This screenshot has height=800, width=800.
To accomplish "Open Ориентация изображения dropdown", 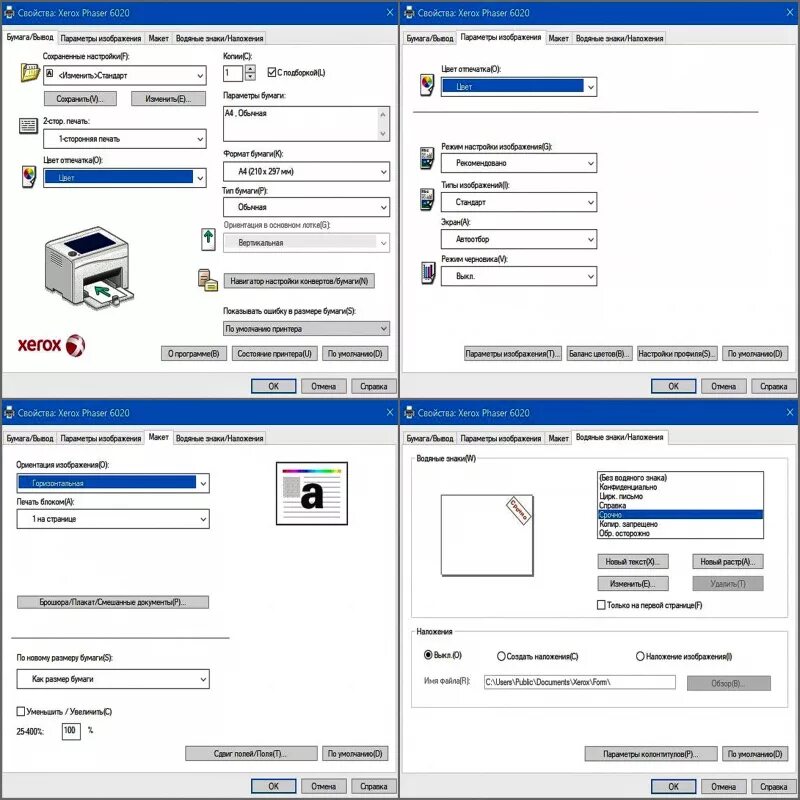I will pos(113,483).
